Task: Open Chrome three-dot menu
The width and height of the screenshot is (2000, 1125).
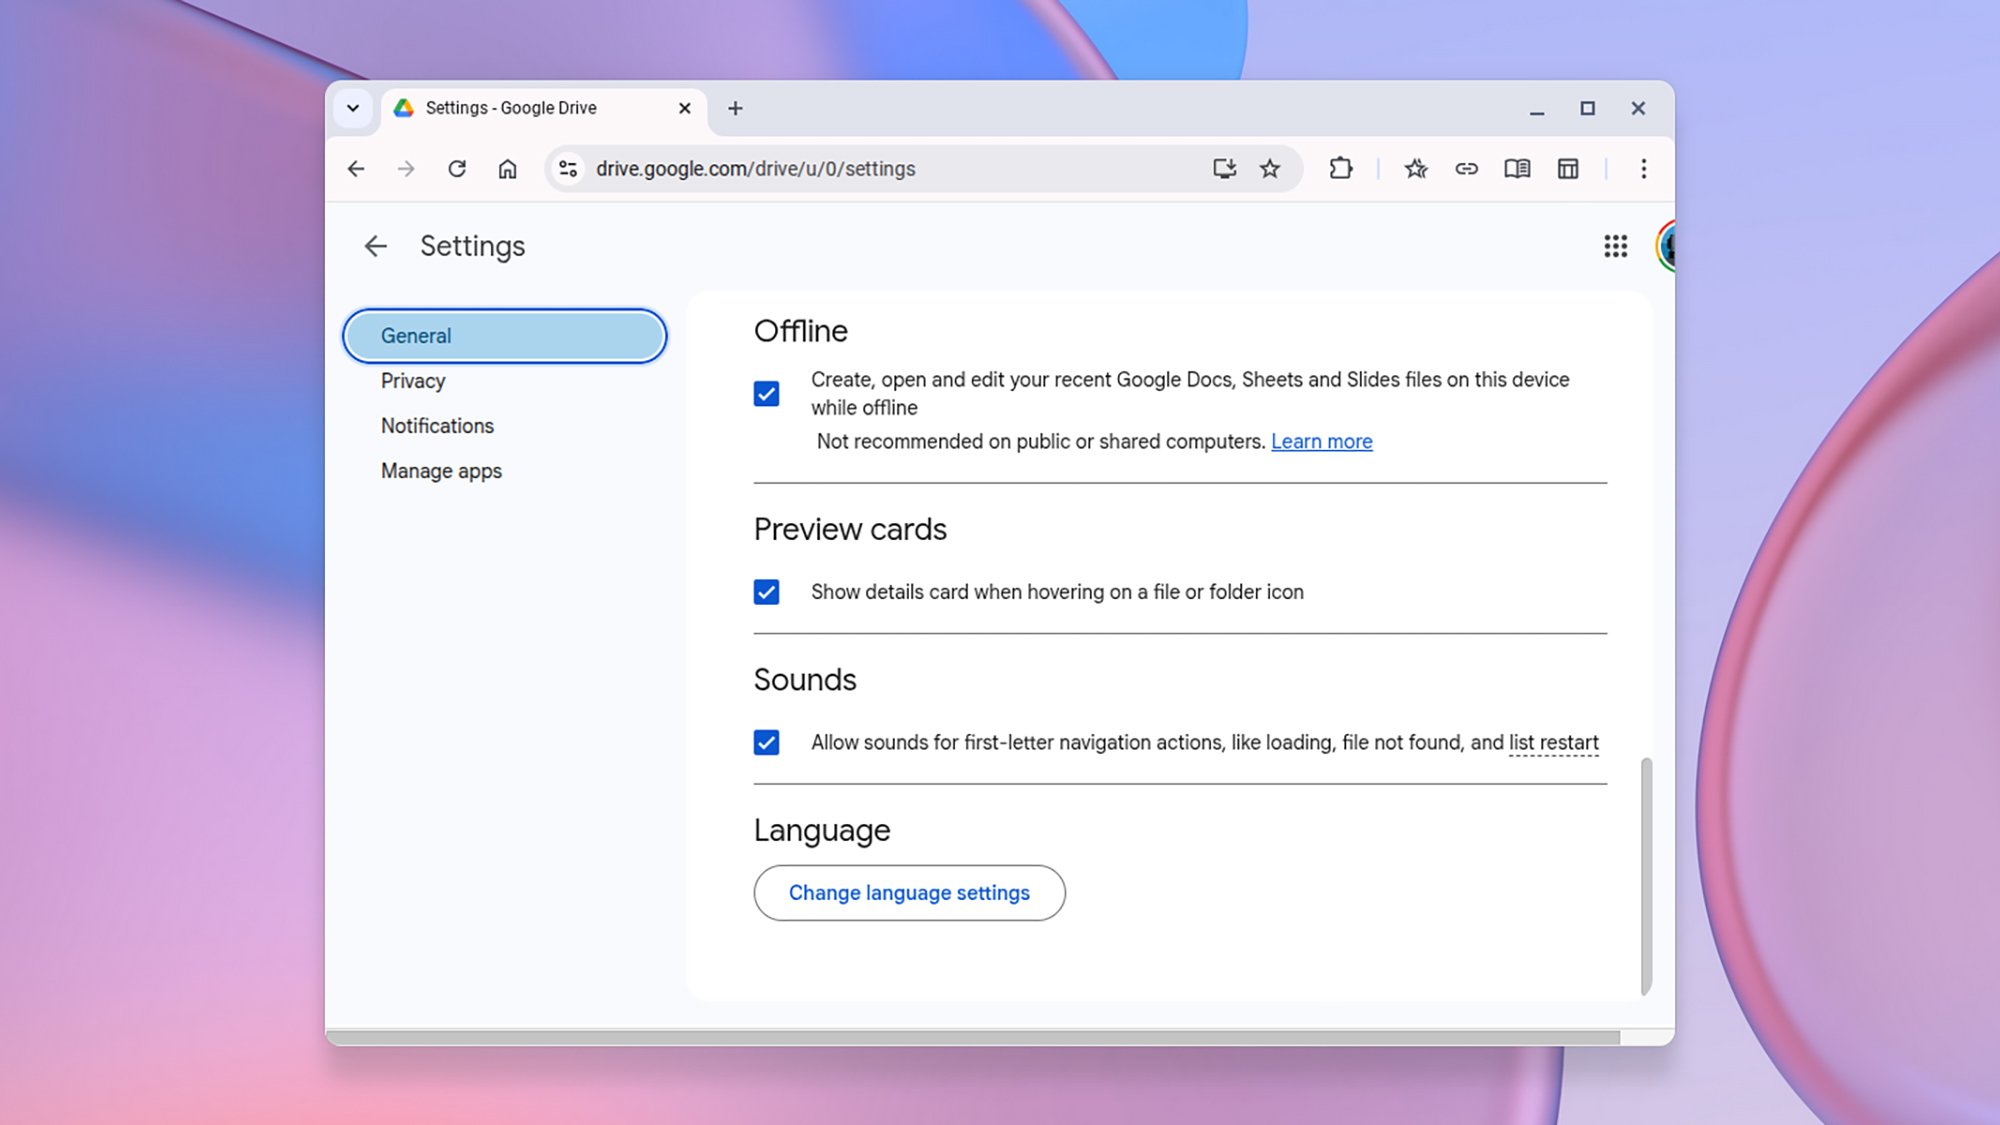Action: tap(1643, 169)
